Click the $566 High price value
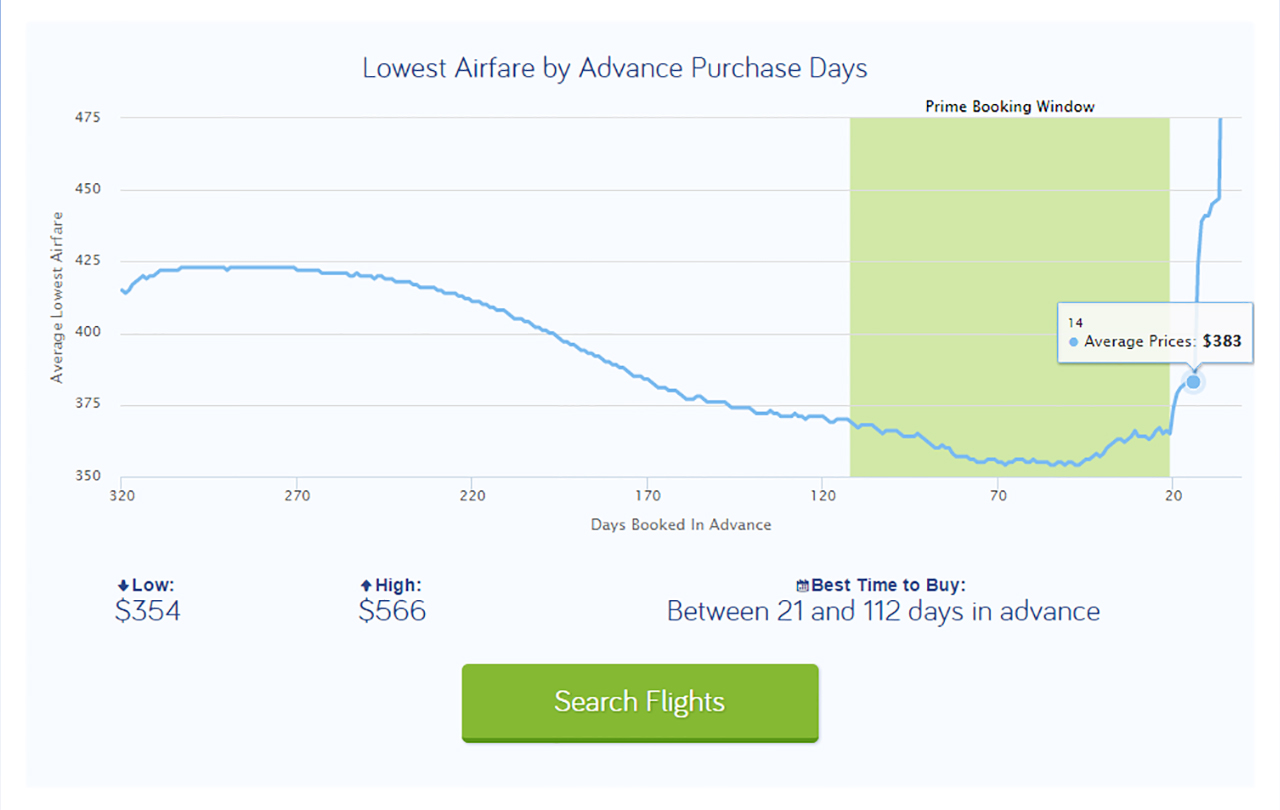This screenshot has width=1280, height=810. (x=392, y=611)
